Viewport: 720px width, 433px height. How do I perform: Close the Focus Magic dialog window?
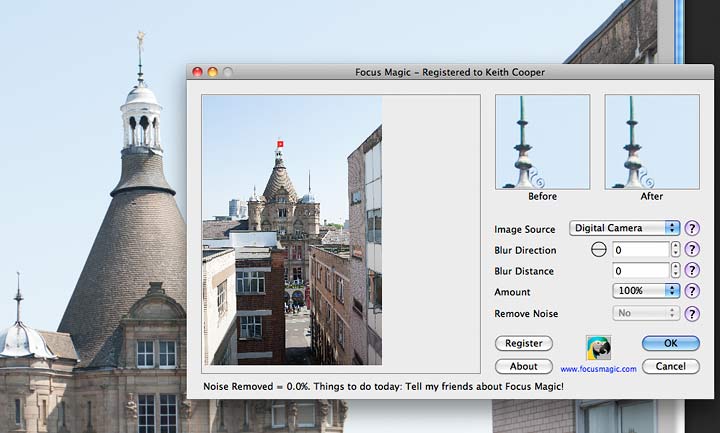[x=197, y=72]
